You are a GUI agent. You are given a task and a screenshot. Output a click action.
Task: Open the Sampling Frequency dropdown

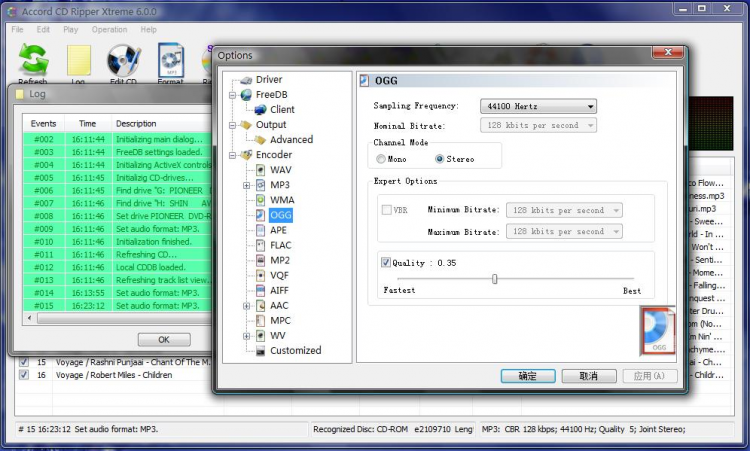538,106
